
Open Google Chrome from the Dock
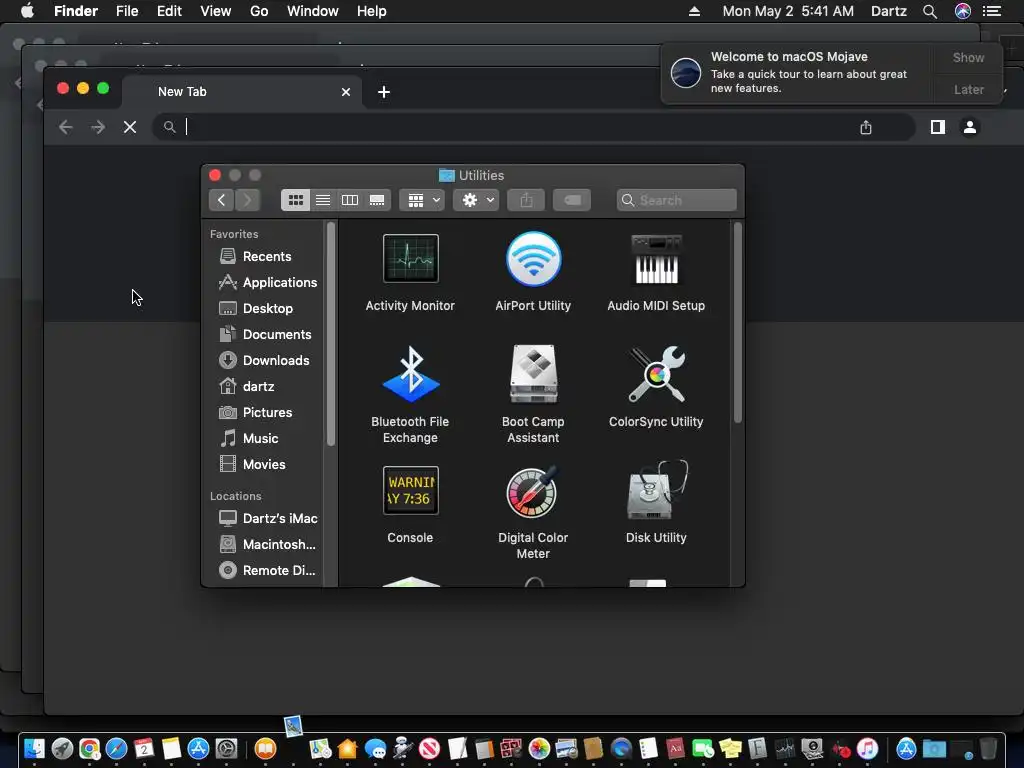tap(89, 748)
